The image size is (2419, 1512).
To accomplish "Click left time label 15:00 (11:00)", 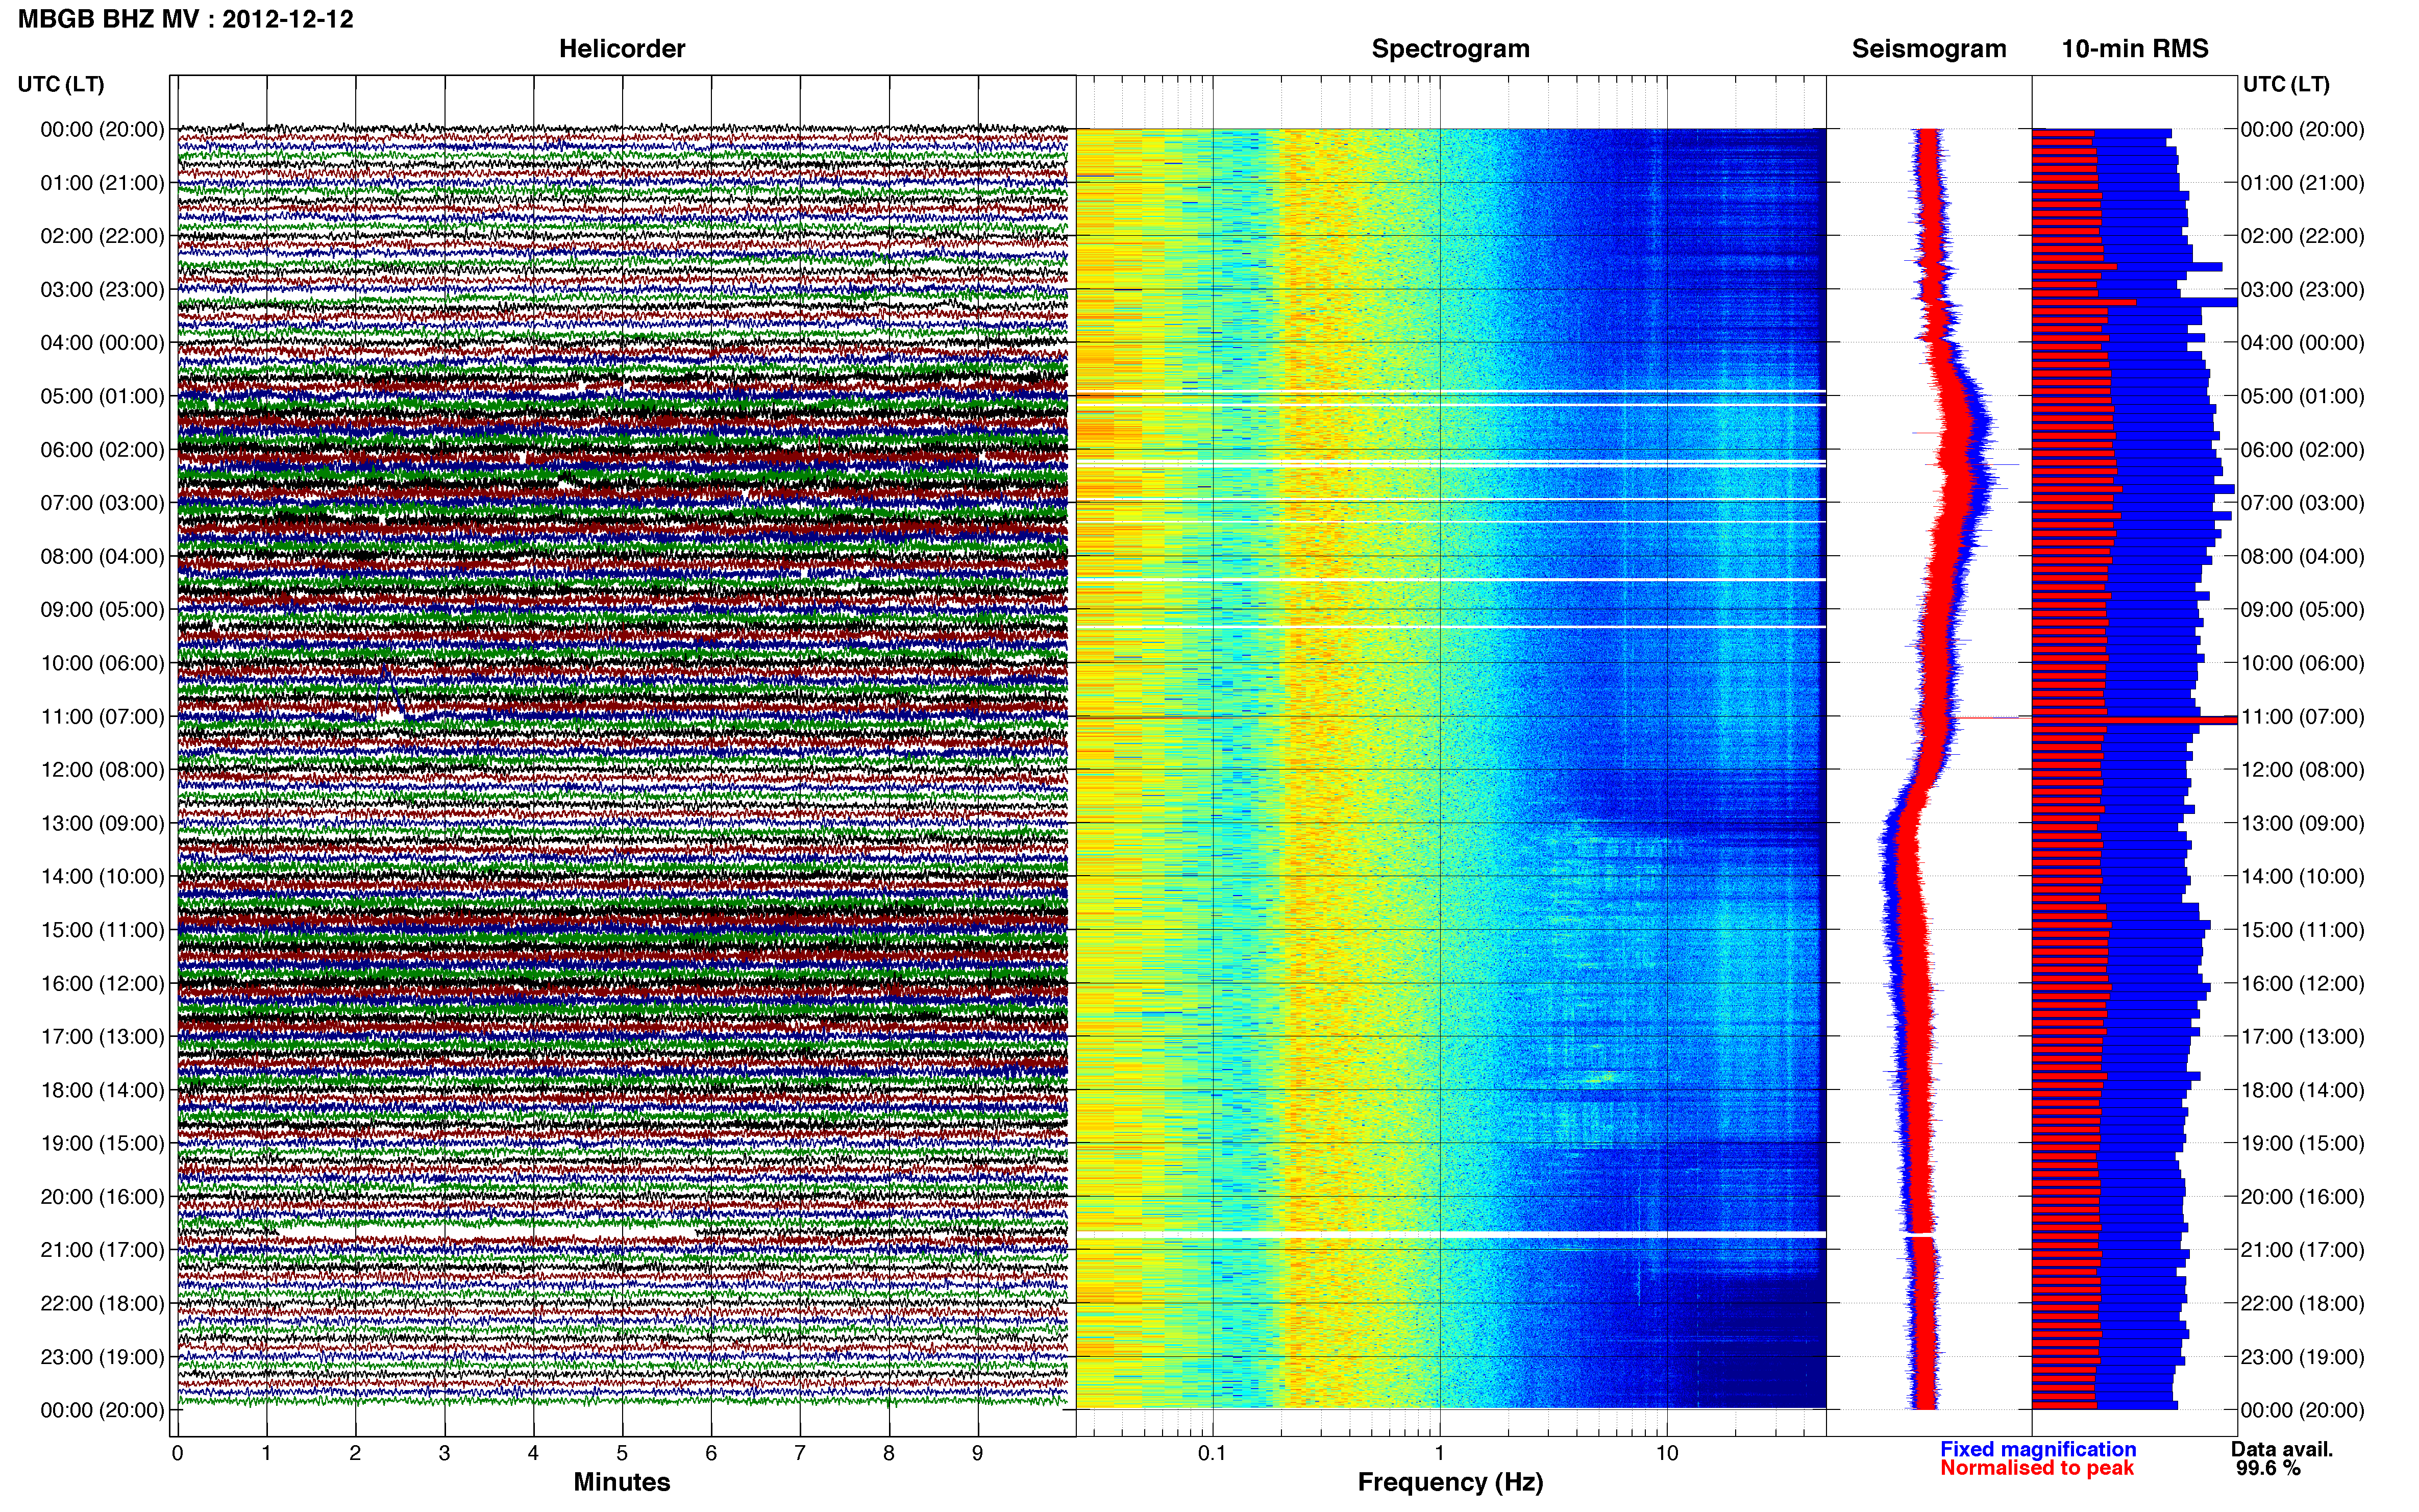I will 102,930.
